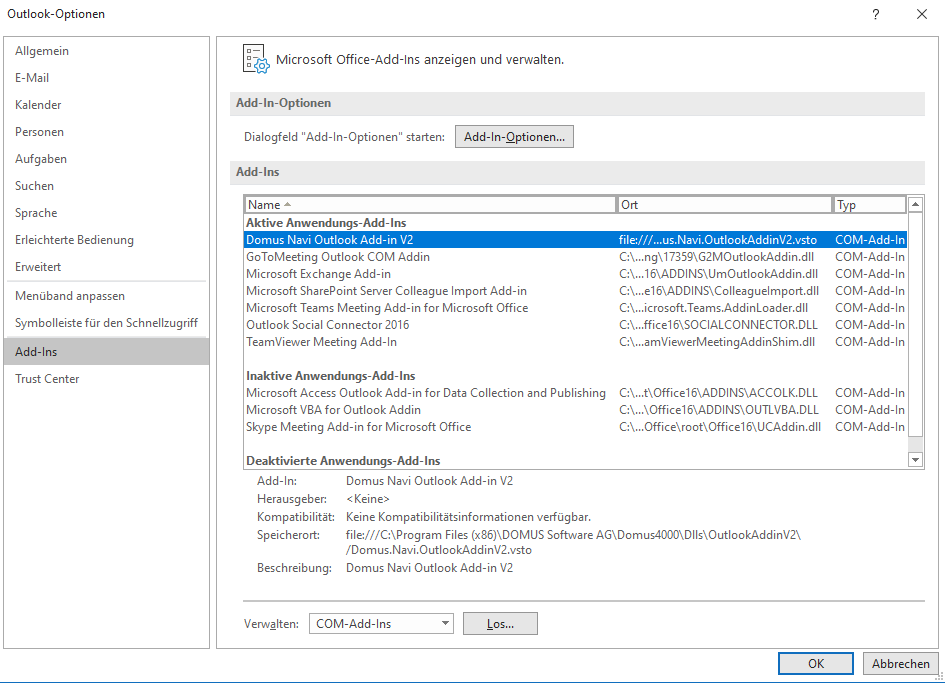The width and height of the screenshot is (945, 683).
Task: Select the Kalender category
Action: pyautogui.click(x=106, y=105)
